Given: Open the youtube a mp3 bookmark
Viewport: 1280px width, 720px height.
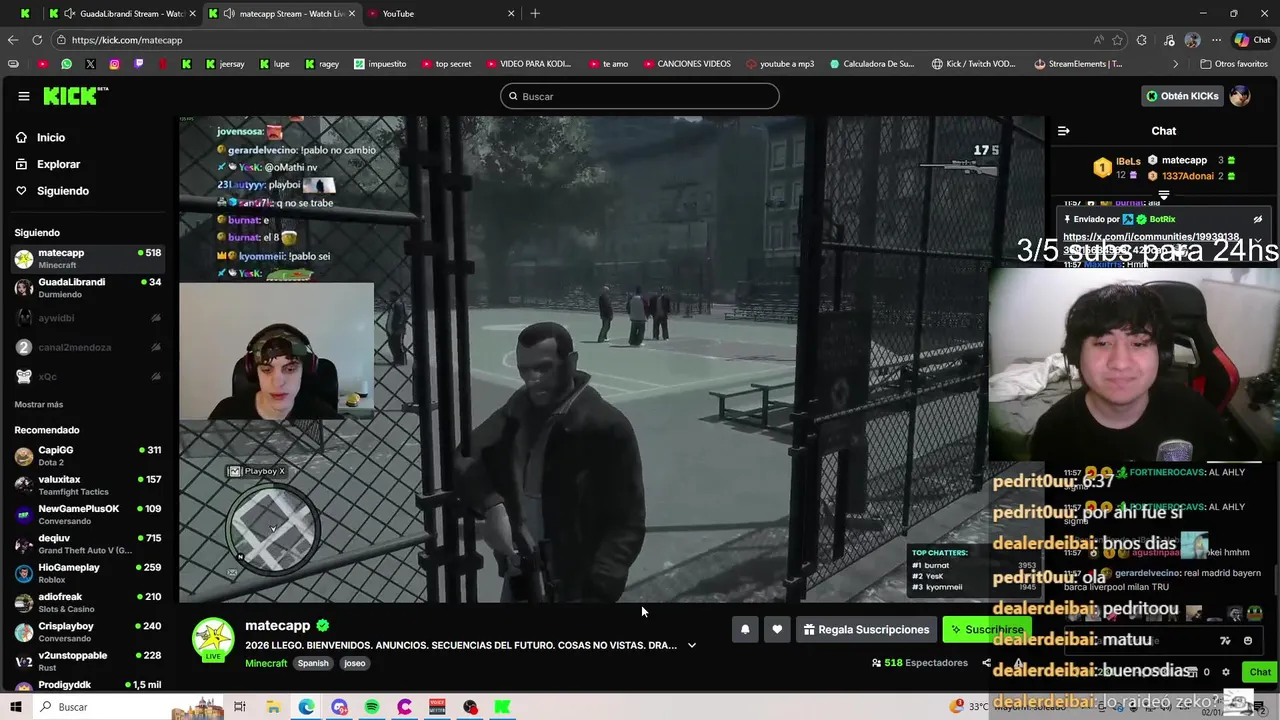Looking at the screenshot, I should (780, 64).
